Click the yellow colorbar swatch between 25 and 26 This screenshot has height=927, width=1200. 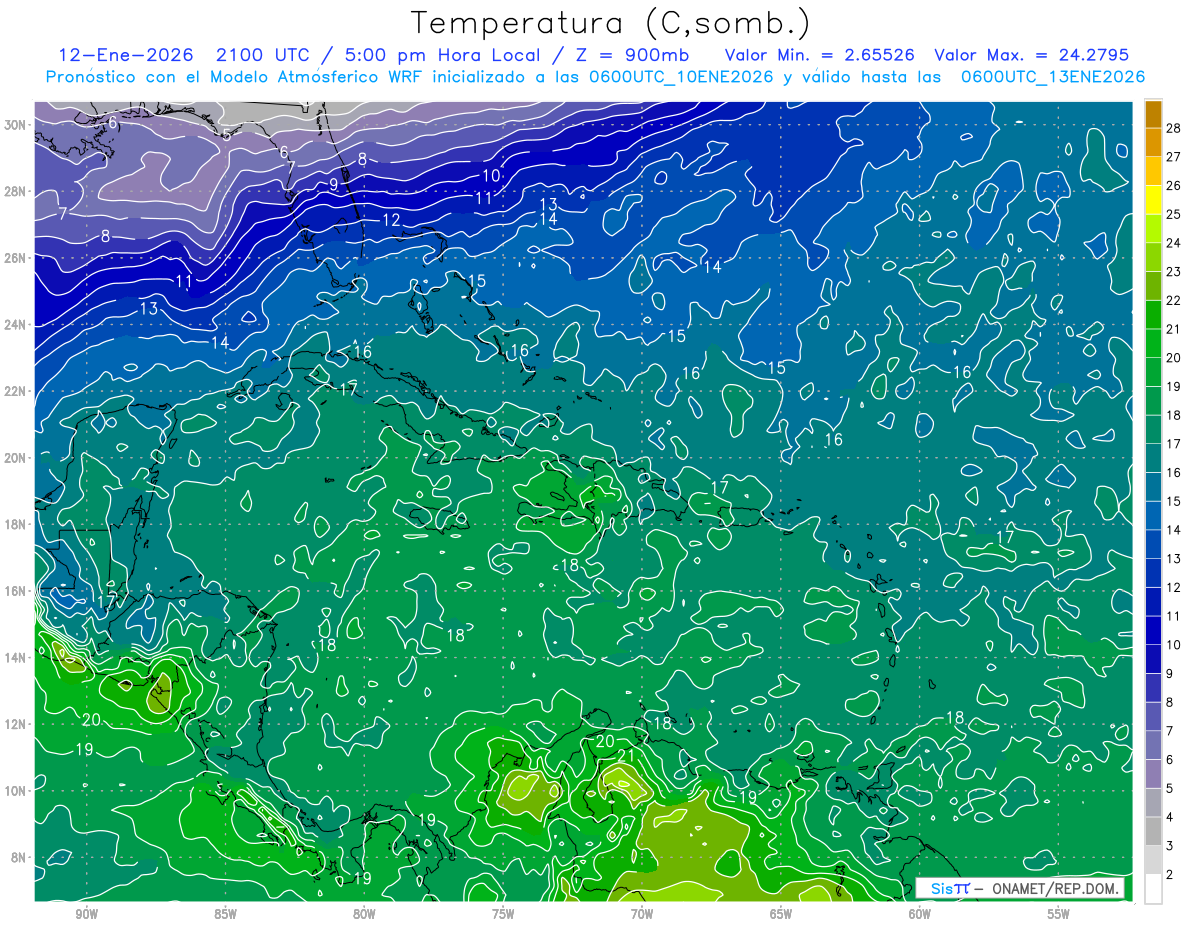click(x=1153, y=200)
